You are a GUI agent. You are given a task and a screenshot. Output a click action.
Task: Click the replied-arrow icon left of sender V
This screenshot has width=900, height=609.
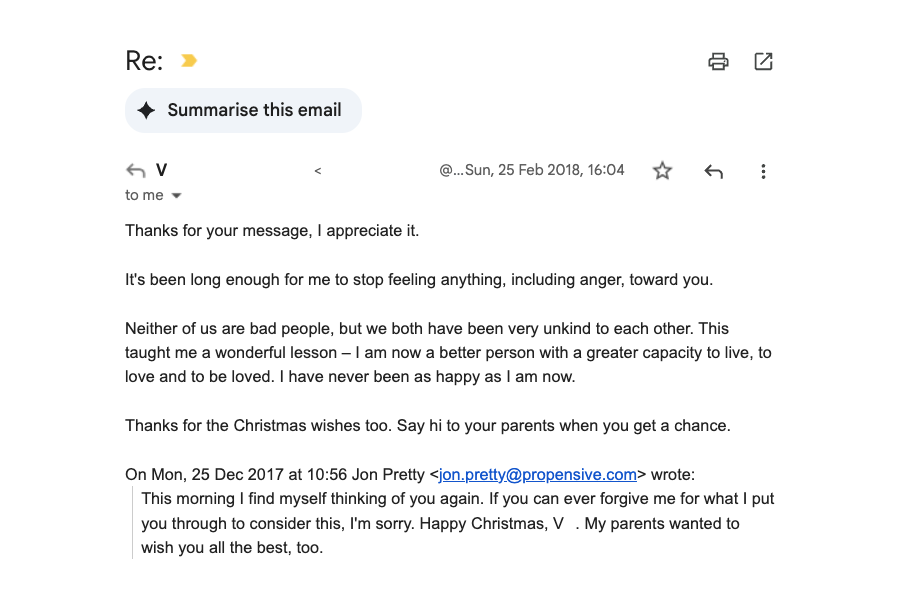click(136, 171)
